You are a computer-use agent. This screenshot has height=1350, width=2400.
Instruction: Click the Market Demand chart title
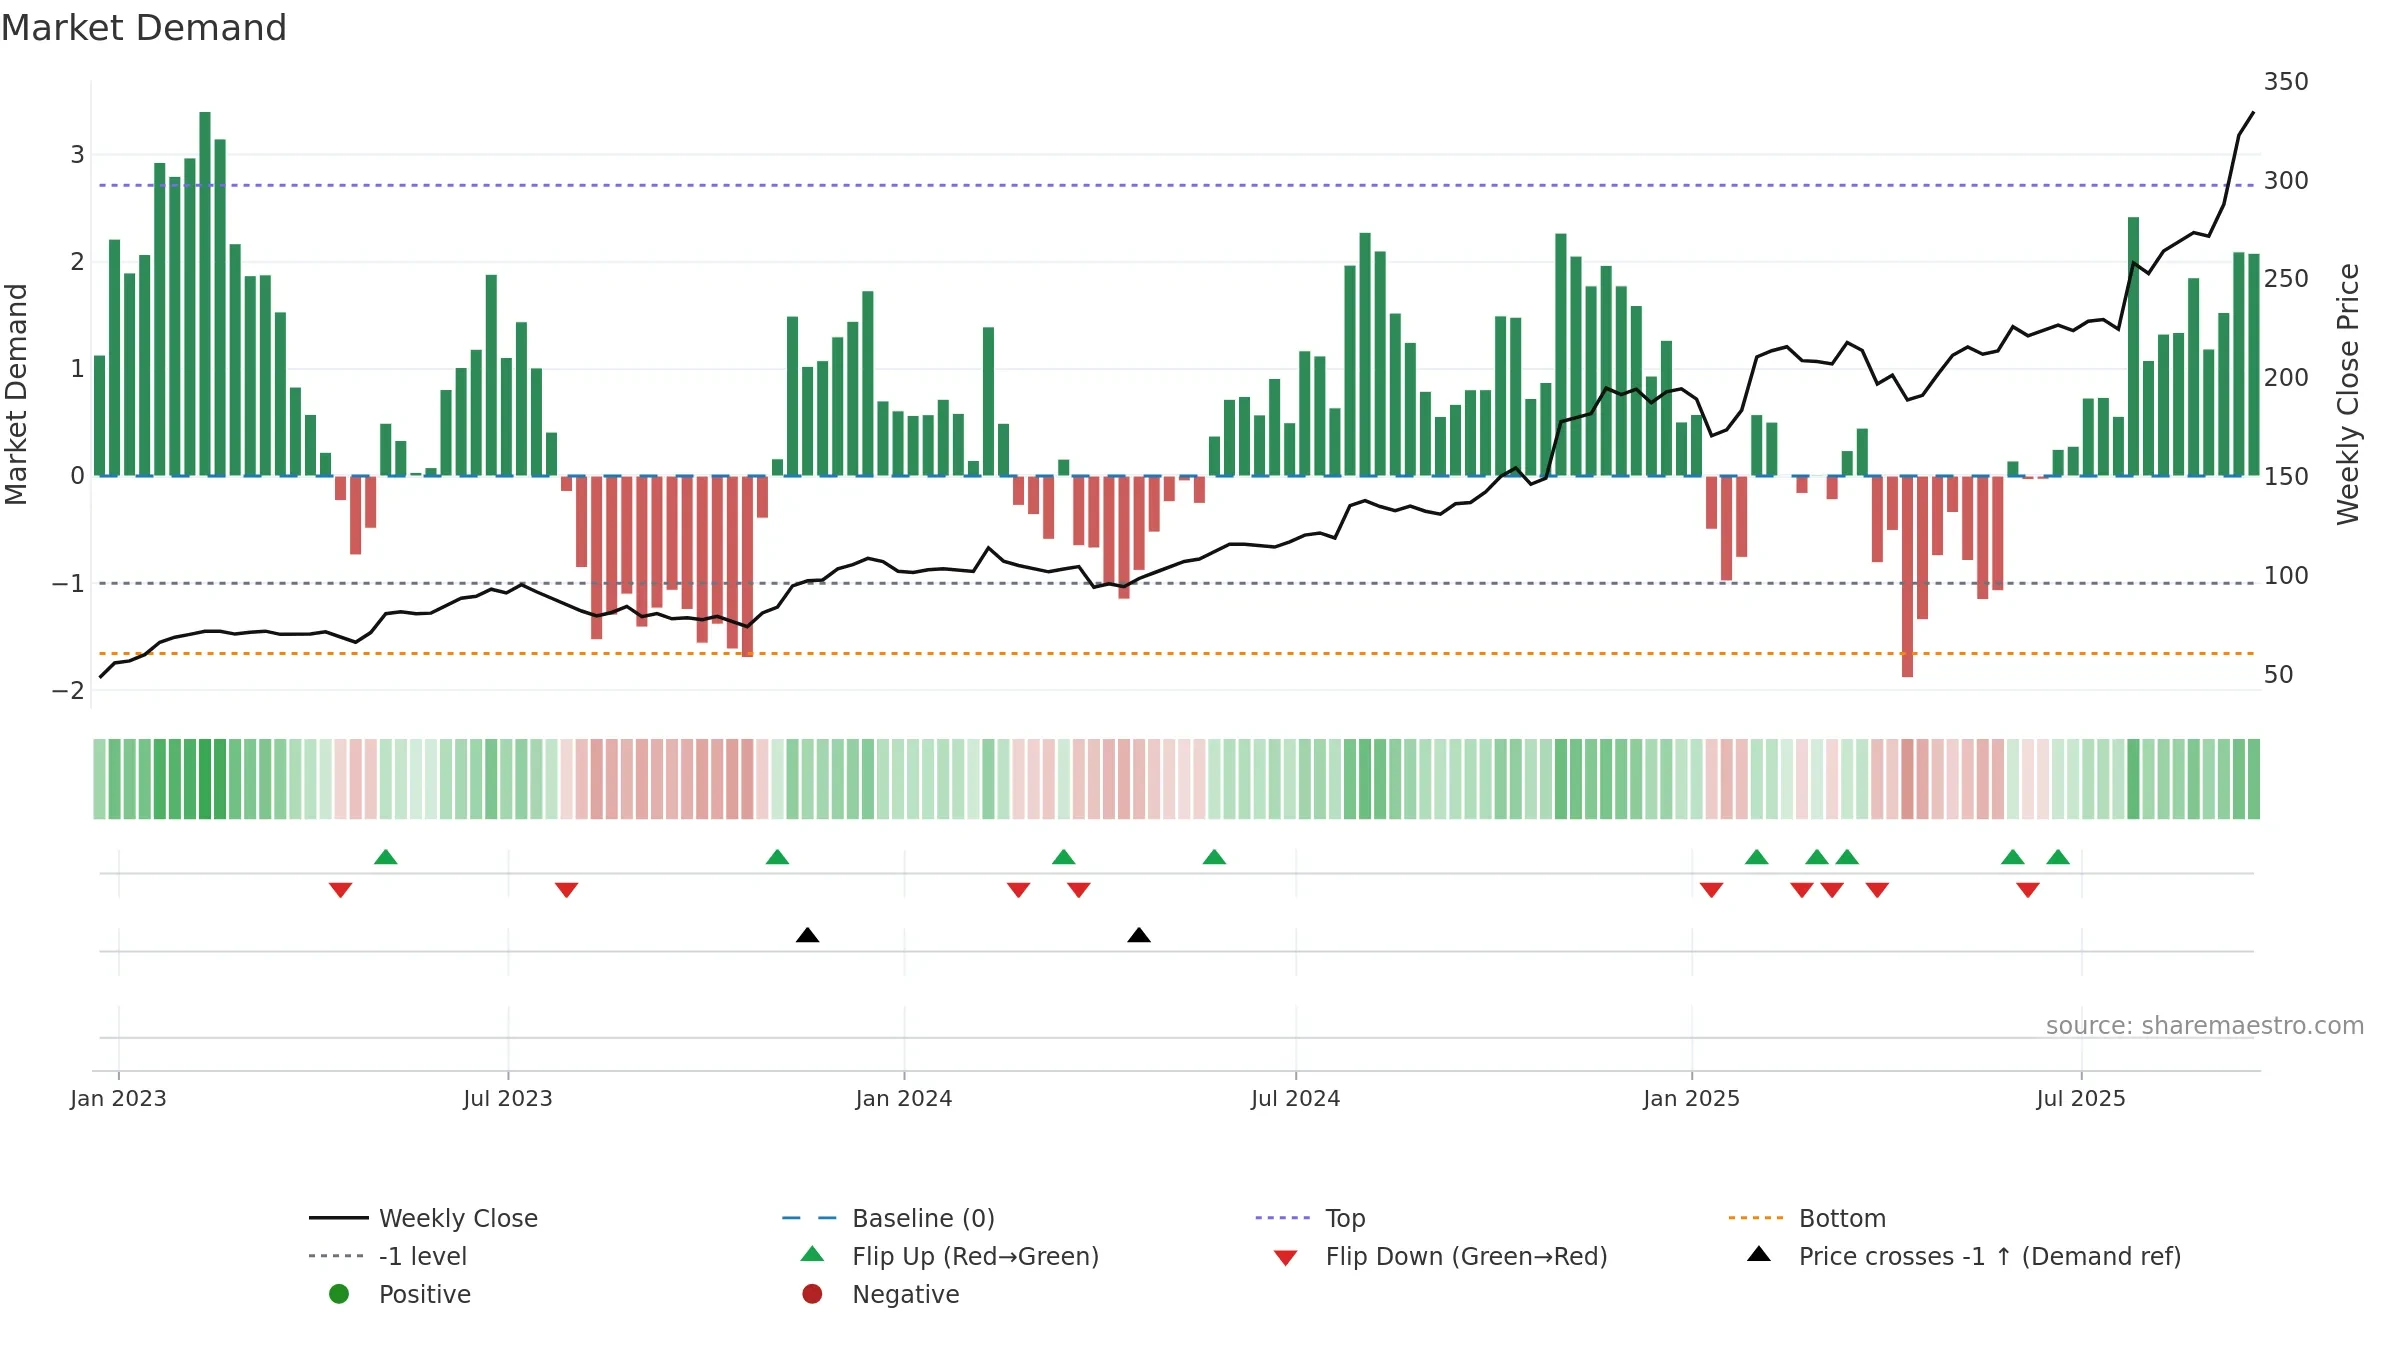[144, 27]
